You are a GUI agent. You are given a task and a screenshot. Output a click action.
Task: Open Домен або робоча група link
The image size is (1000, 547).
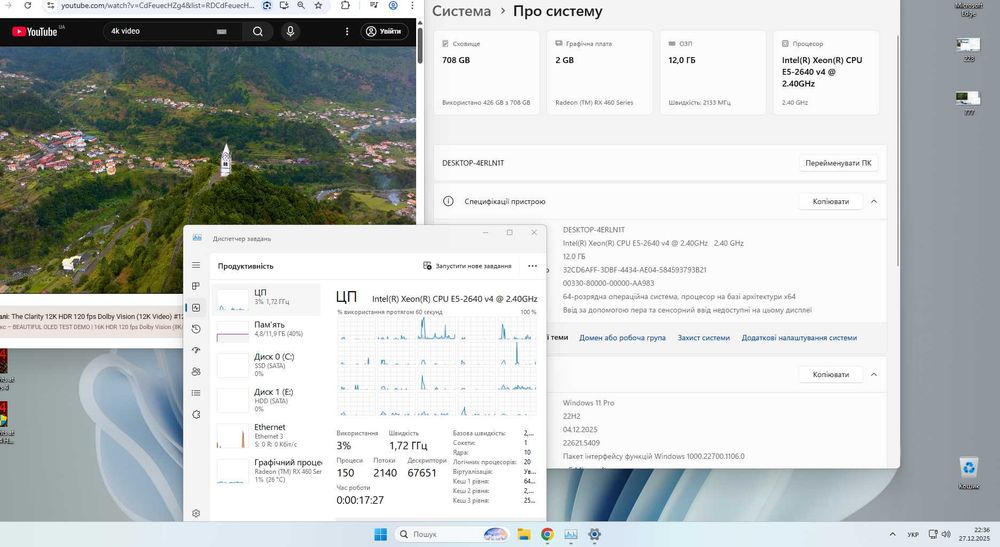[x=622, y=338]
